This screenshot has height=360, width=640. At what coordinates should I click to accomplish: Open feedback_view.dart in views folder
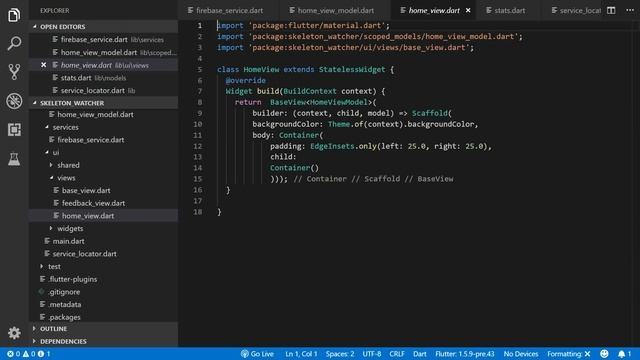104,203
